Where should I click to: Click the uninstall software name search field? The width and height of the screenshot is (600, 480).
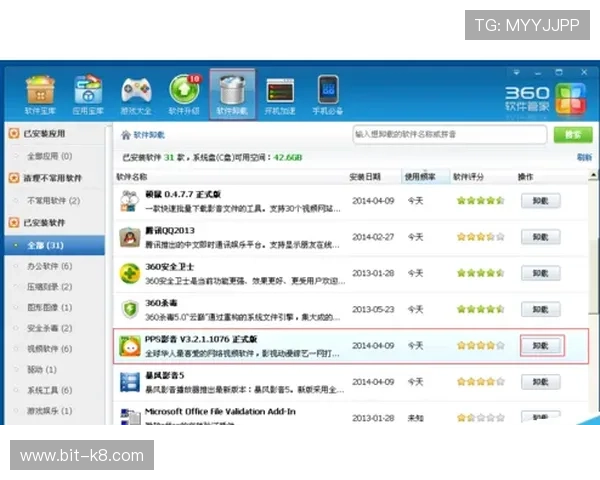point(450,133)
